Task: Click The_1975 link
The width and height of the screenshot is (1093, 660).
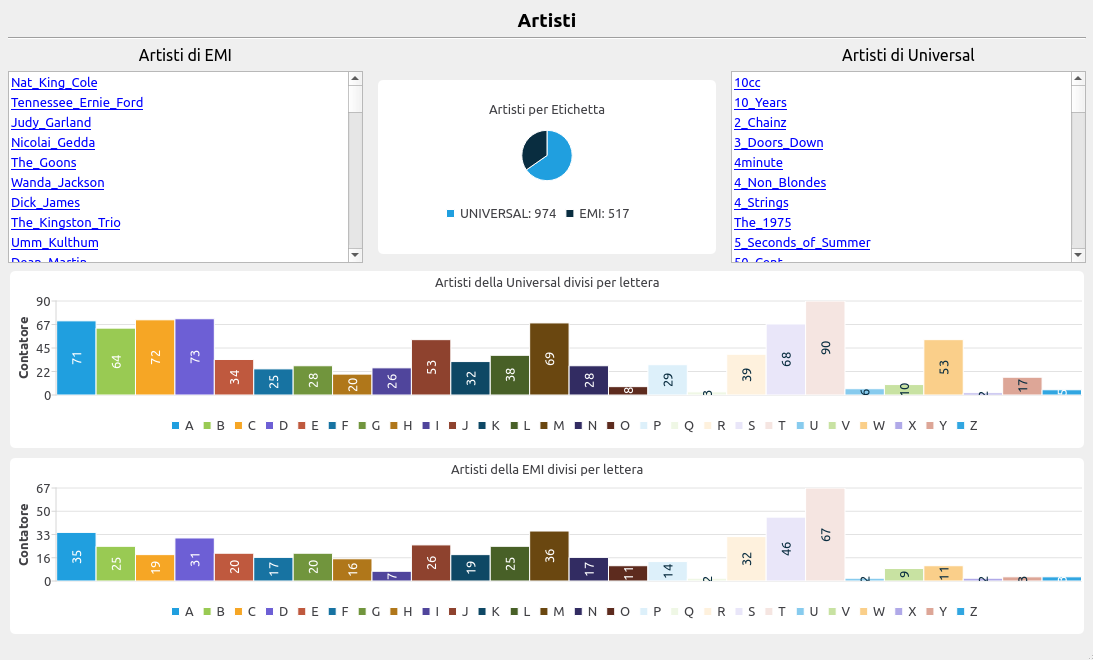Action: [x=763, y=222]
